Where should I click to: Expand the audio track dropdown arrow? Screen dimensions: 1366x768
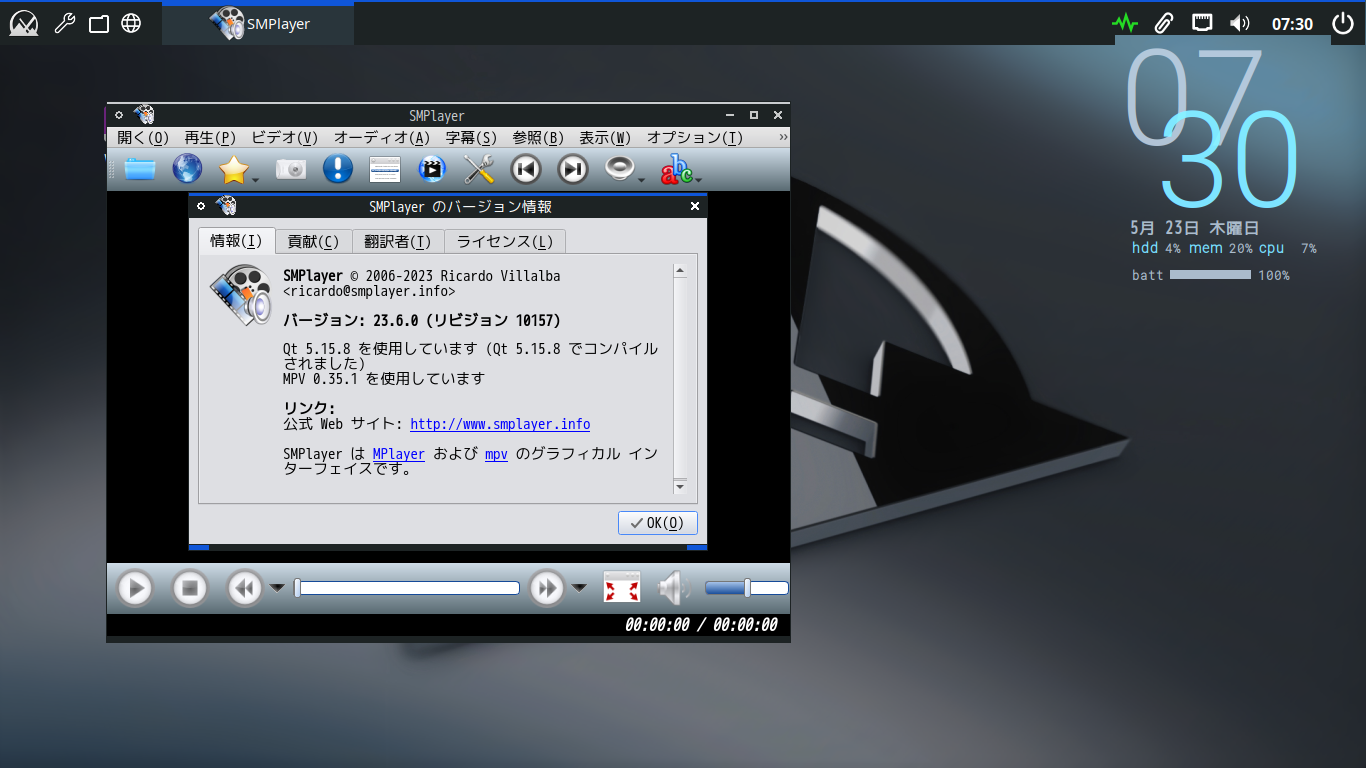point(642,180)
